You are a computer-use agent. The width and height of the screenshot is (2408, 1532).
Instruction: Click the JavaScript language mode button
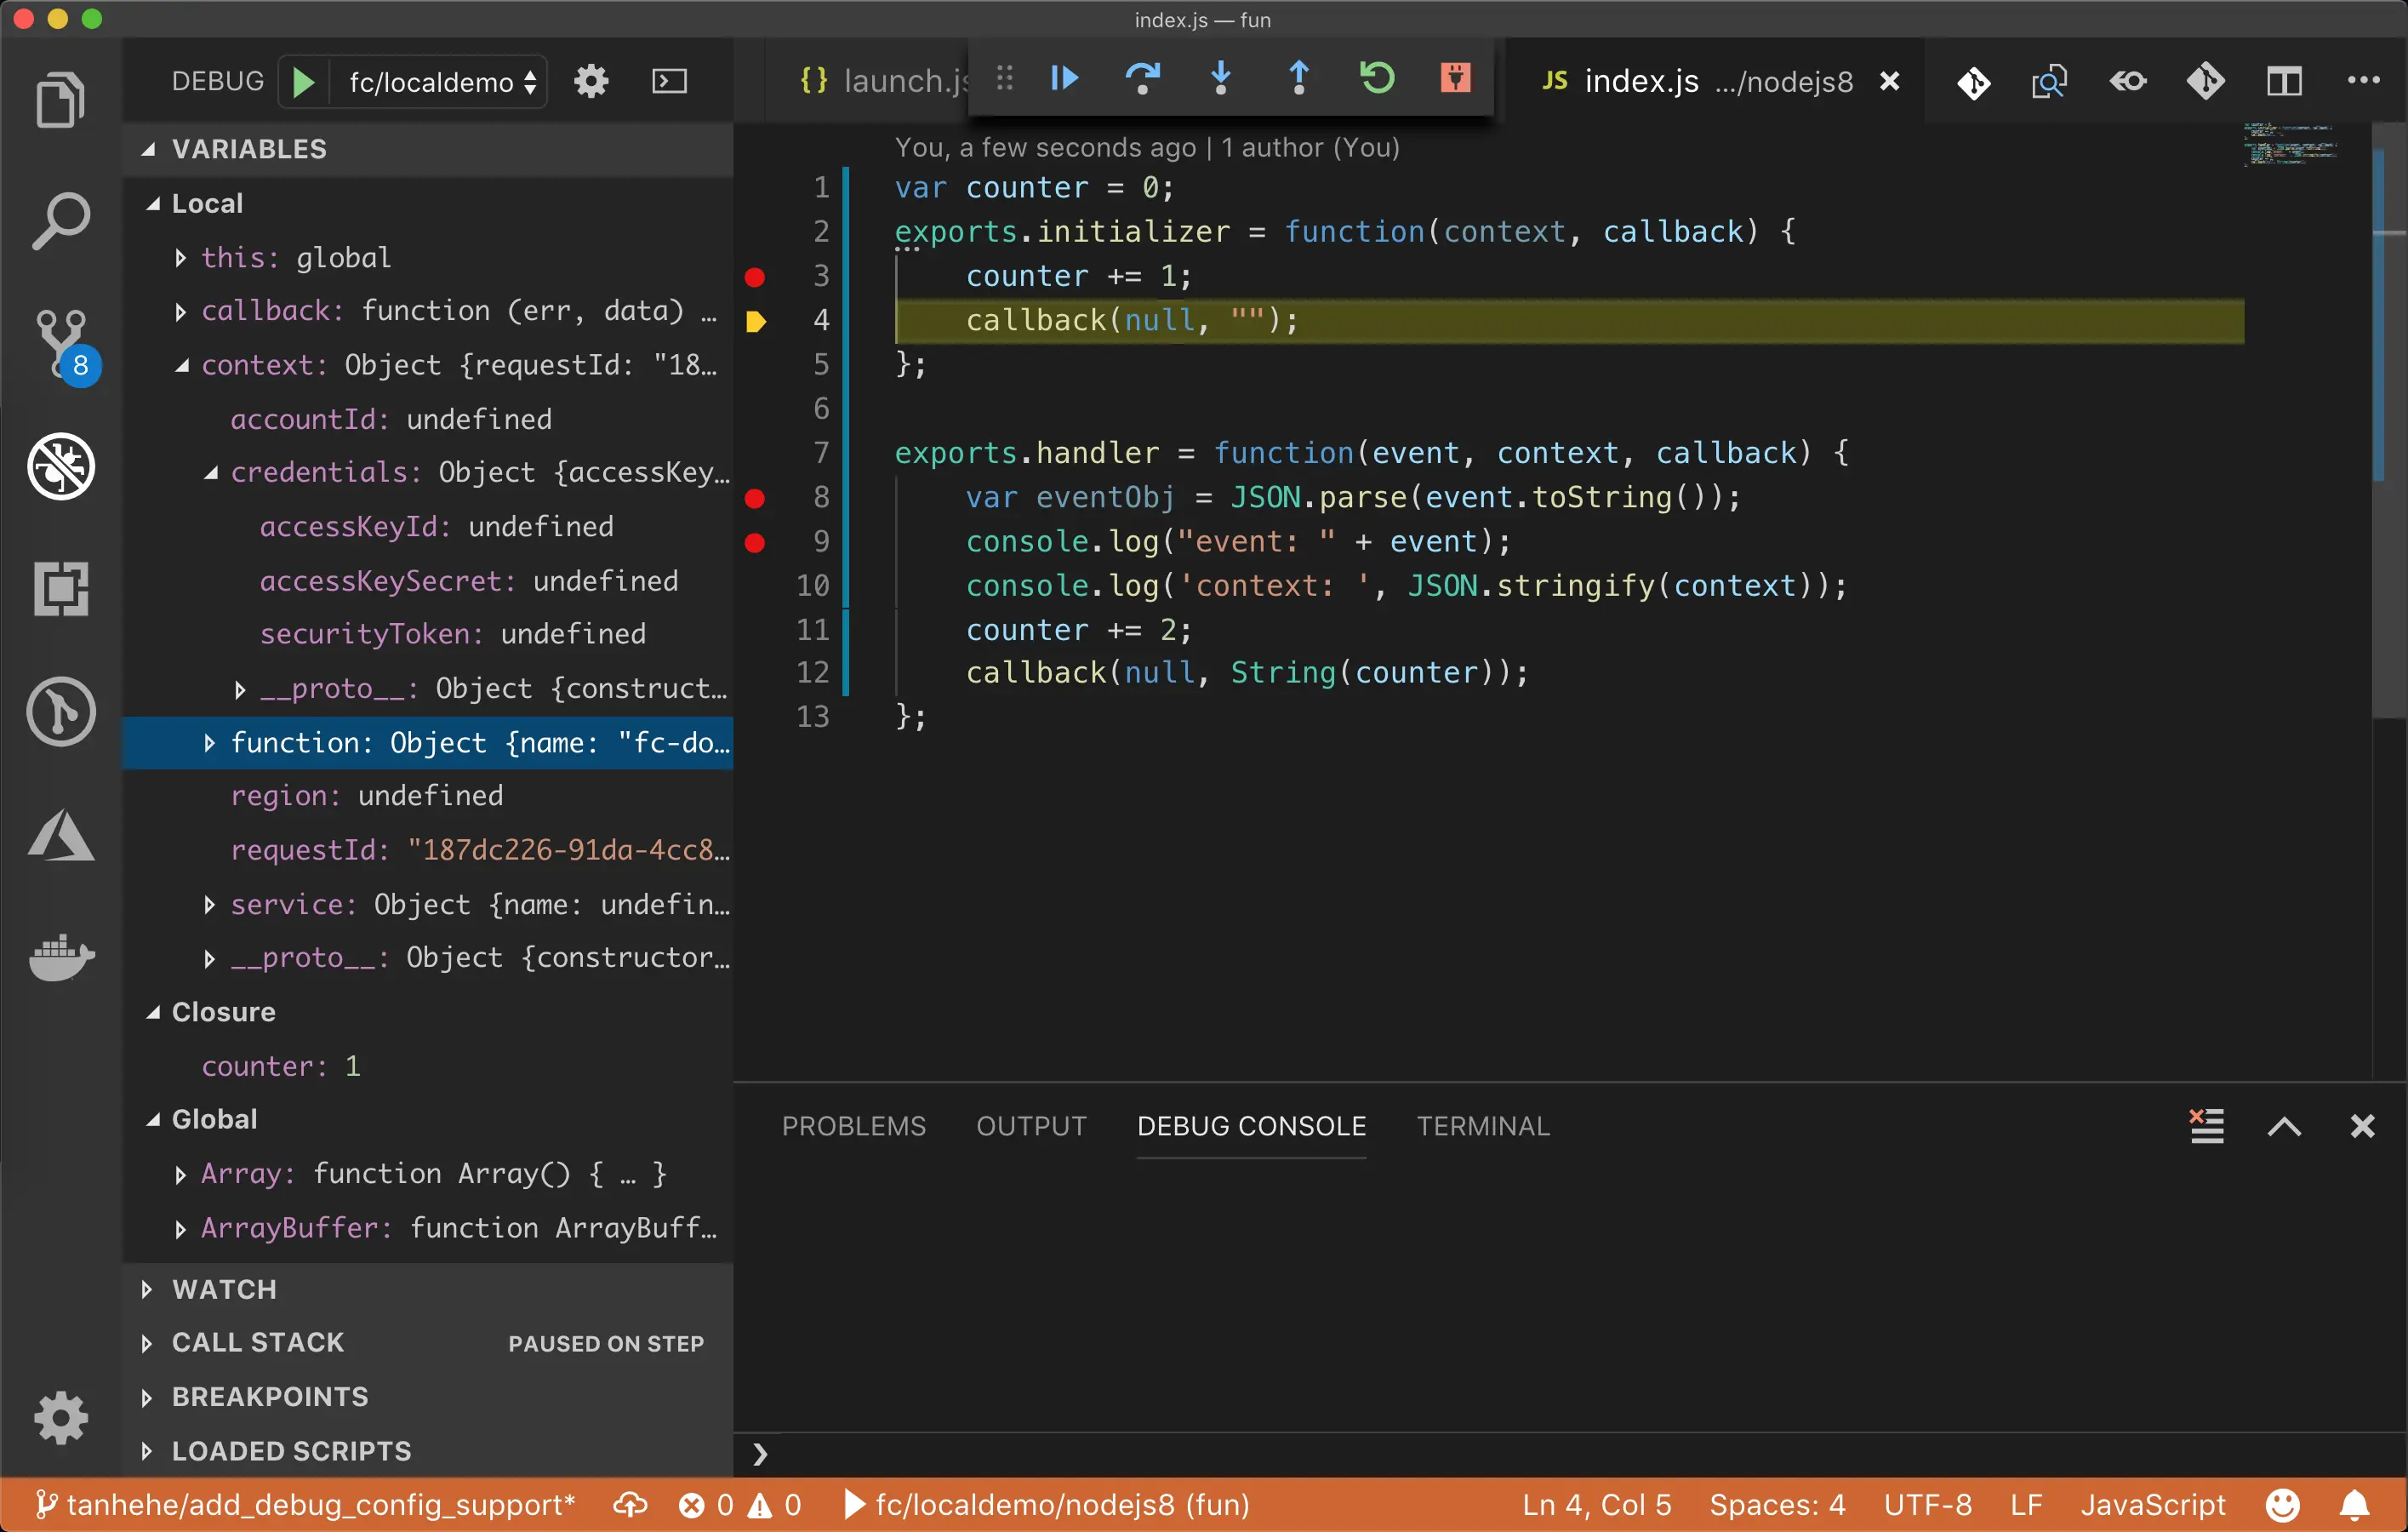(2152, 1504)
